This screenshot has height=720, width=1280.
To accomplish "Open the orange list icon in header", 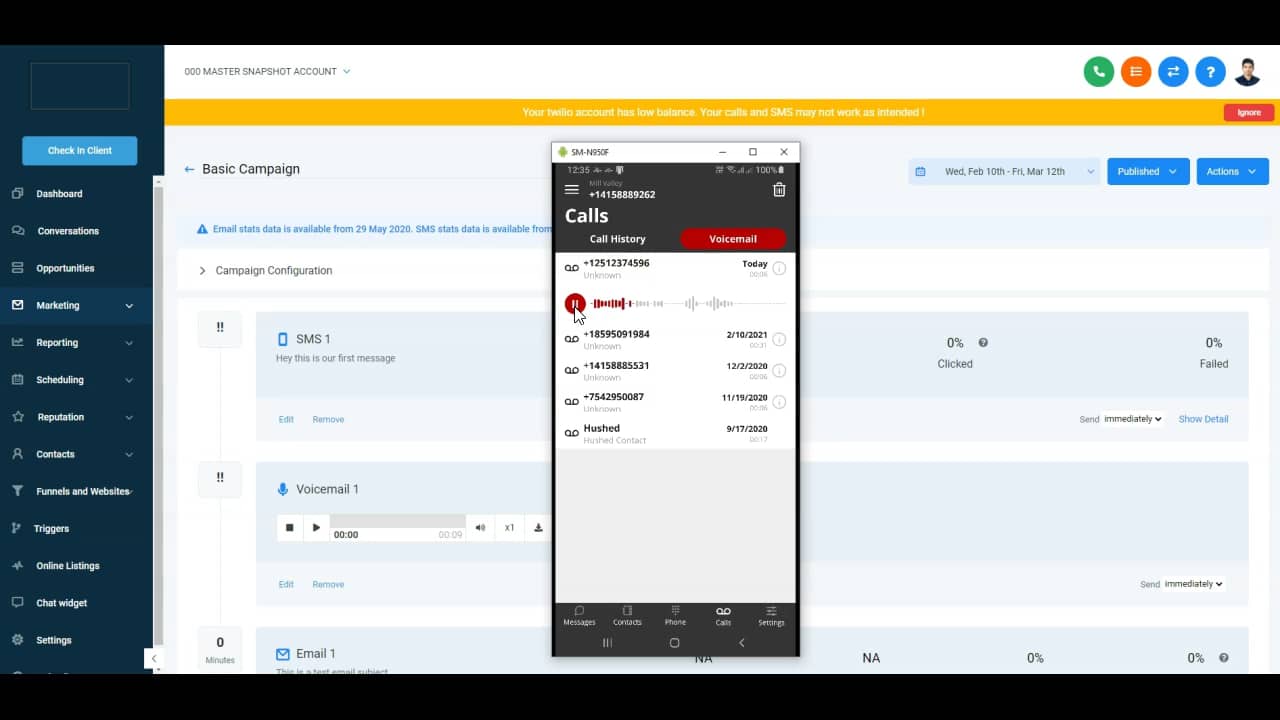I will [x=1135, y=72].
